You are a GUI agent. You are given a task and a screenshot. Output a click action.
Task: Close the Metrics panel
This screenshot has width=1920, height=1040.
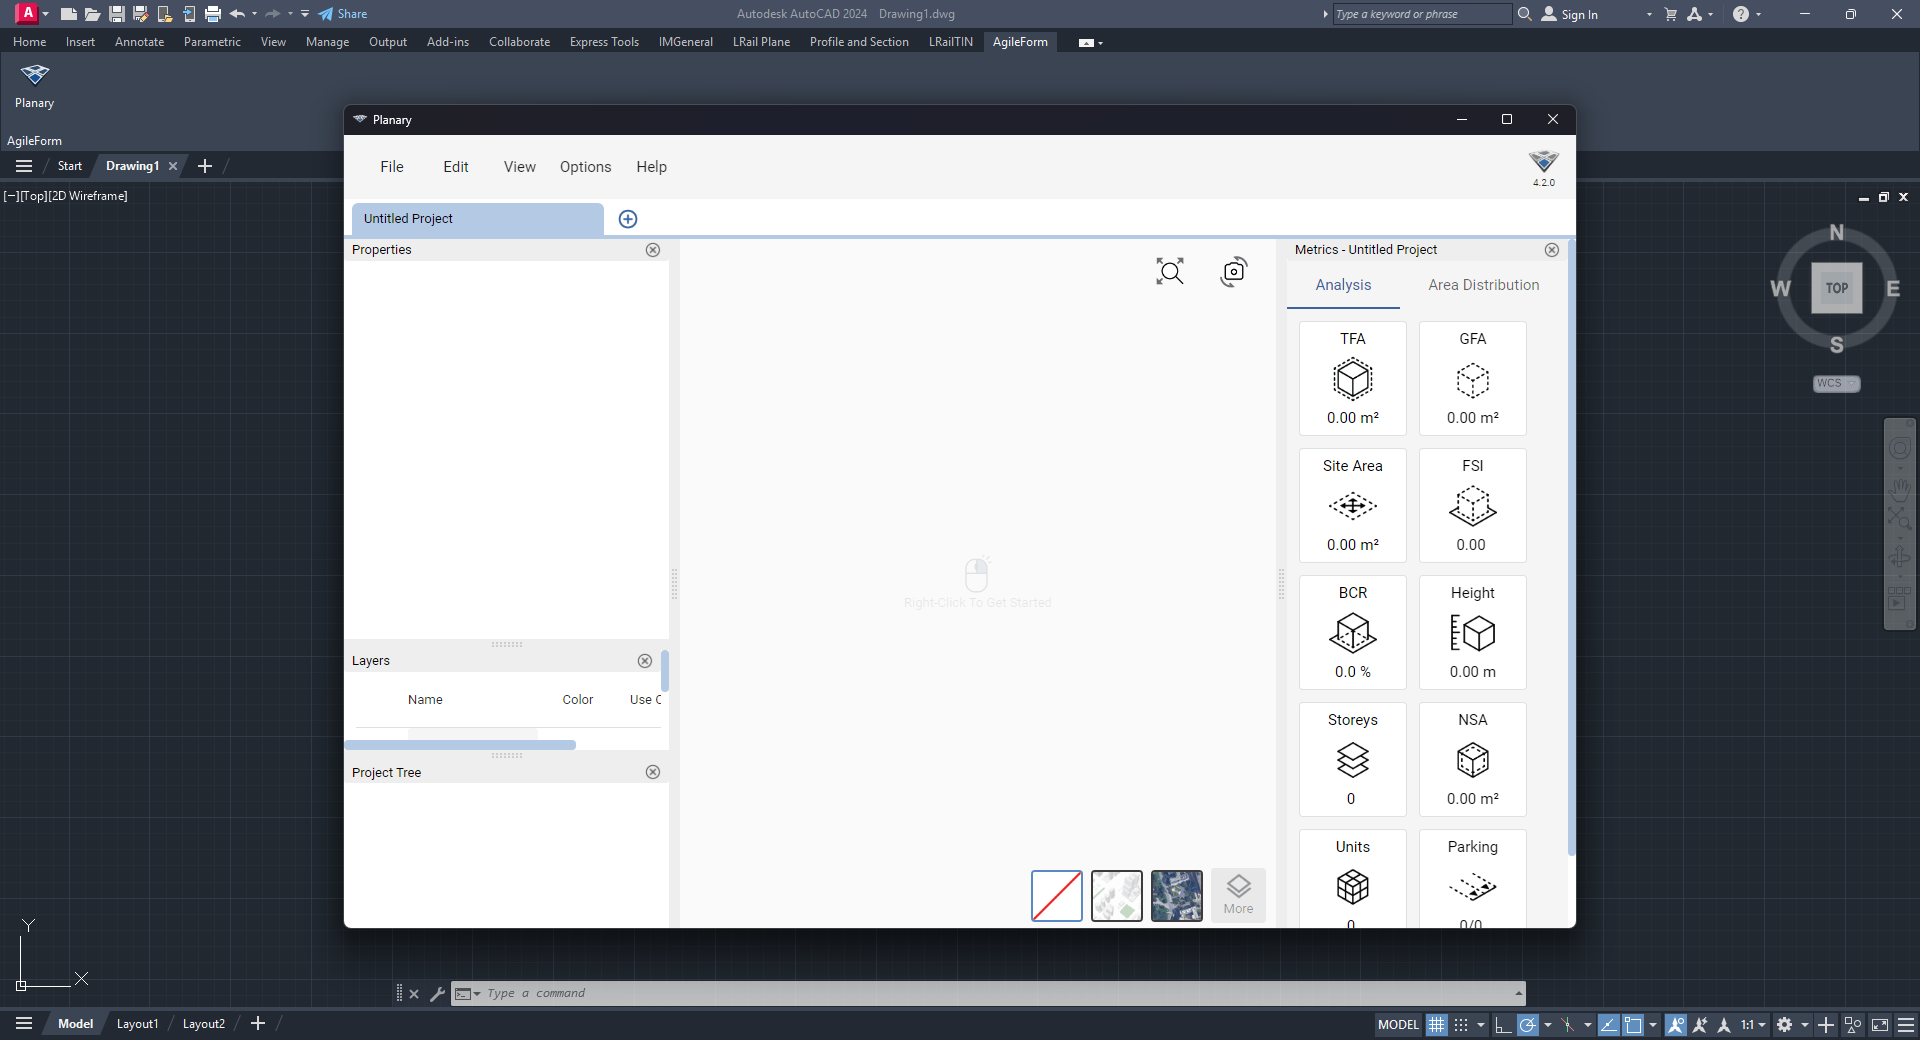click(1552, 250)
